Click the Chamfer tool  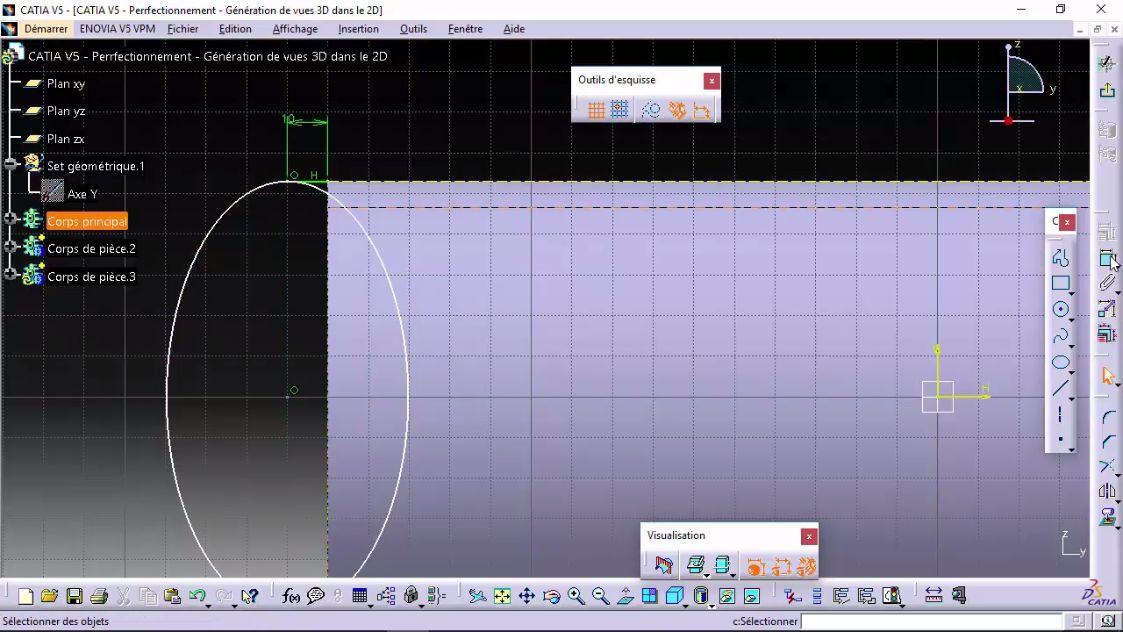point(1107,441)
